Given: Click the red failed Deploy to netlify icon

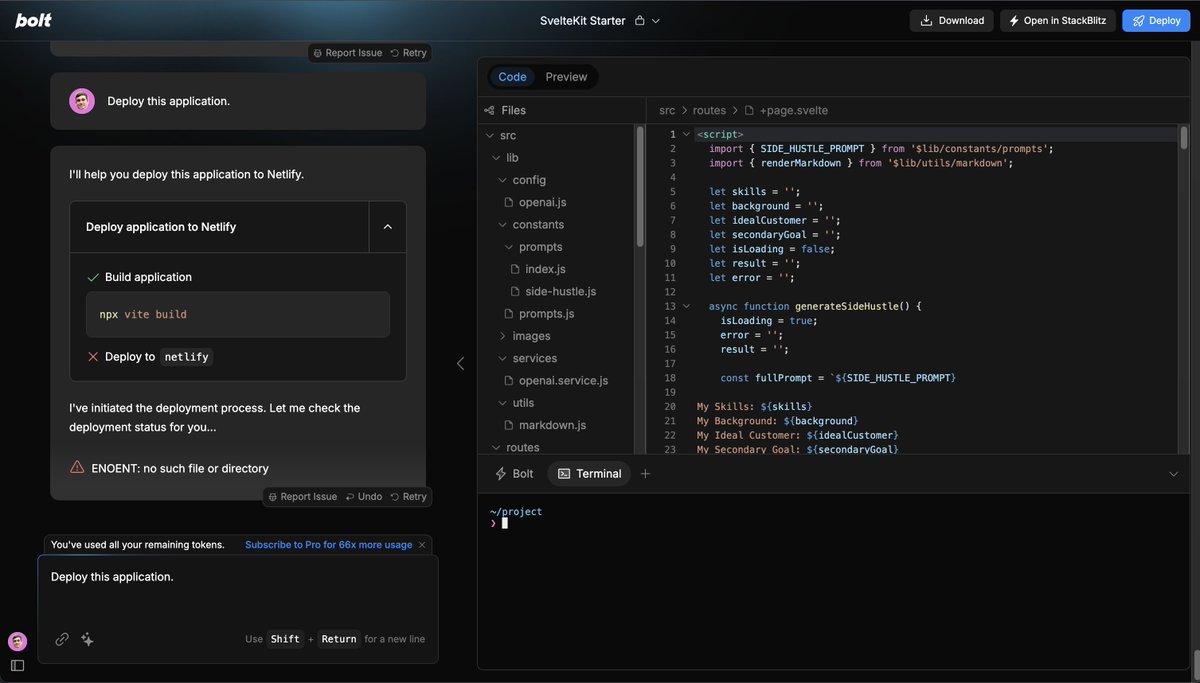Looking at the screenshot, I should click(93, 356).
